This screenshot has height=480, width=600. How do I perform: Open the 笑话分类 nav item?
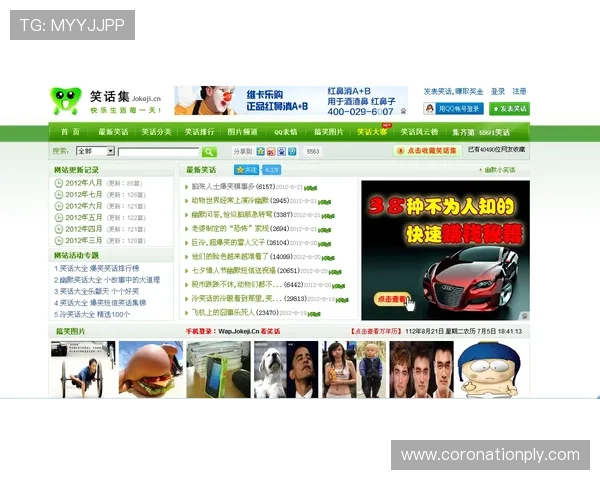(156, 132)
